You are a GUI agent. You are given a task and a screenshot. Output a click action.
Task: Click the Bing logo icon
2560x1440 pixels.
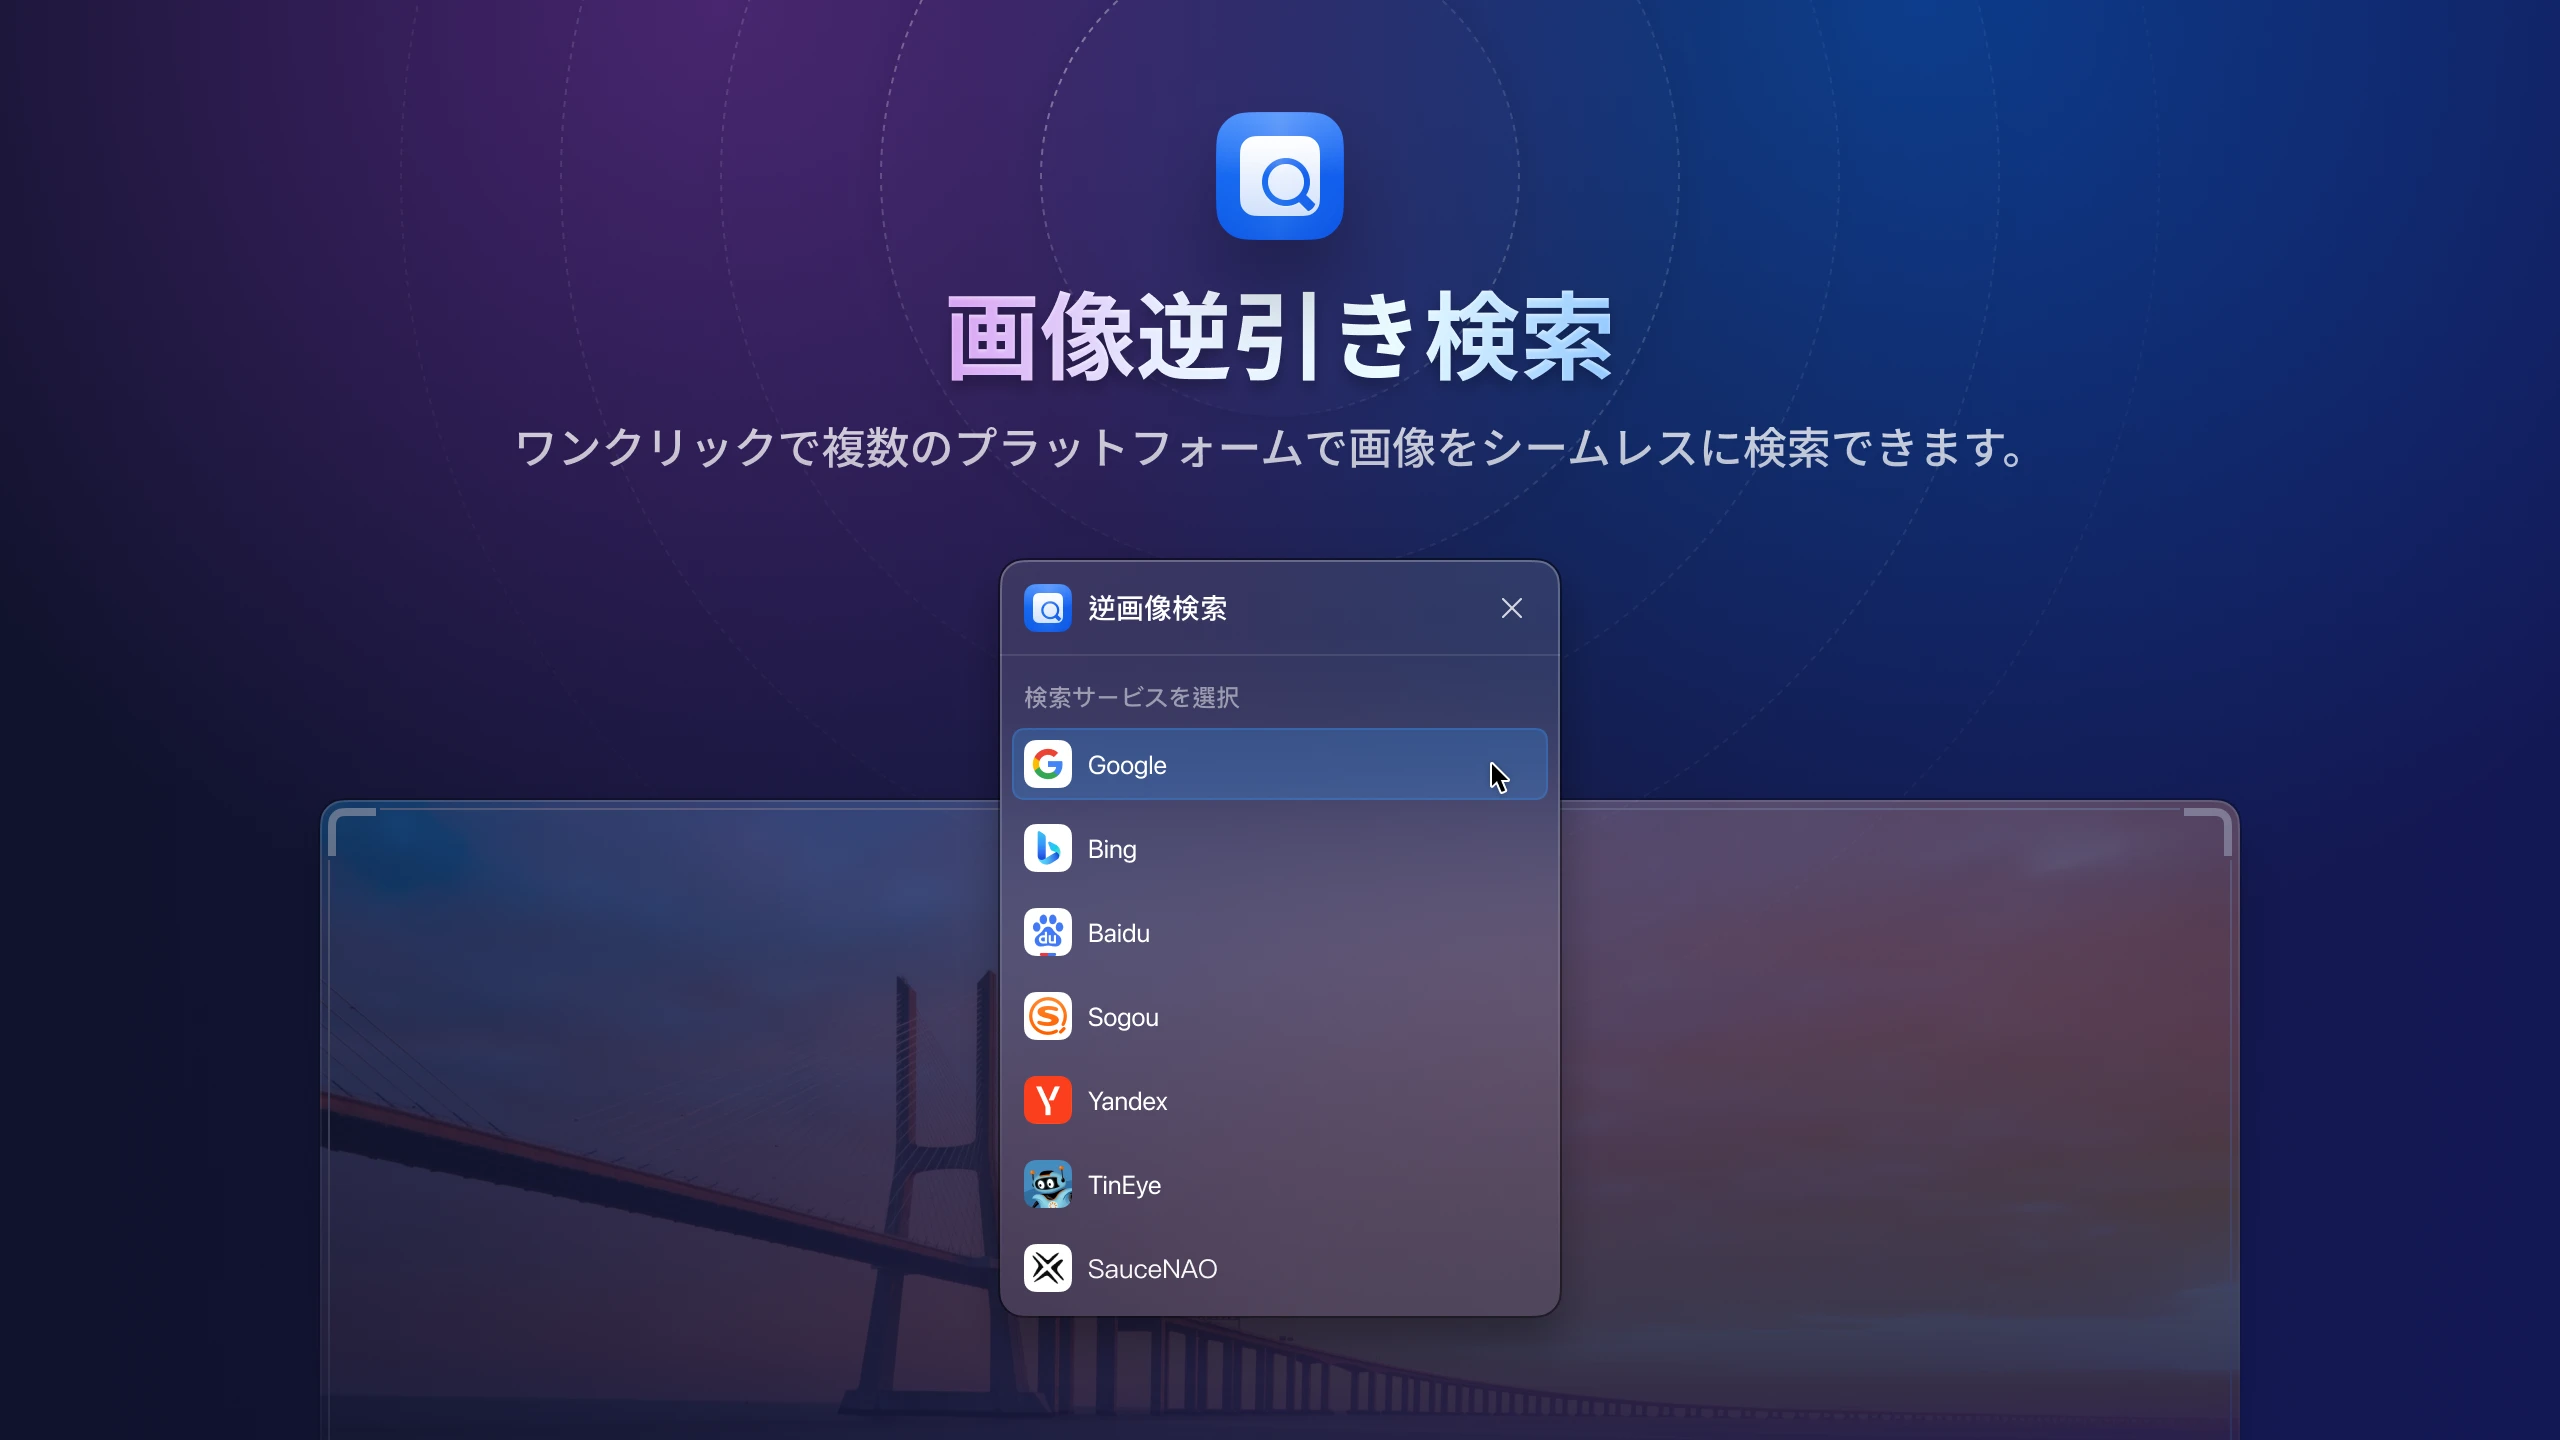click(1047, 849)
